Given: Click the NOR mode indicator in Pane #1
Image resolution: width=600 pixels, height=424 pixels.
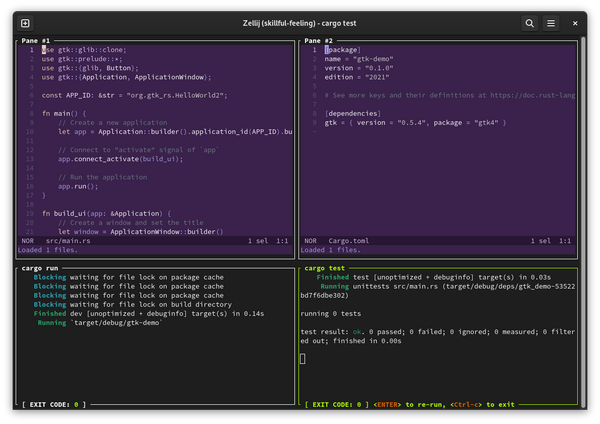Looking at the screenshot, I should pos(28,241).
